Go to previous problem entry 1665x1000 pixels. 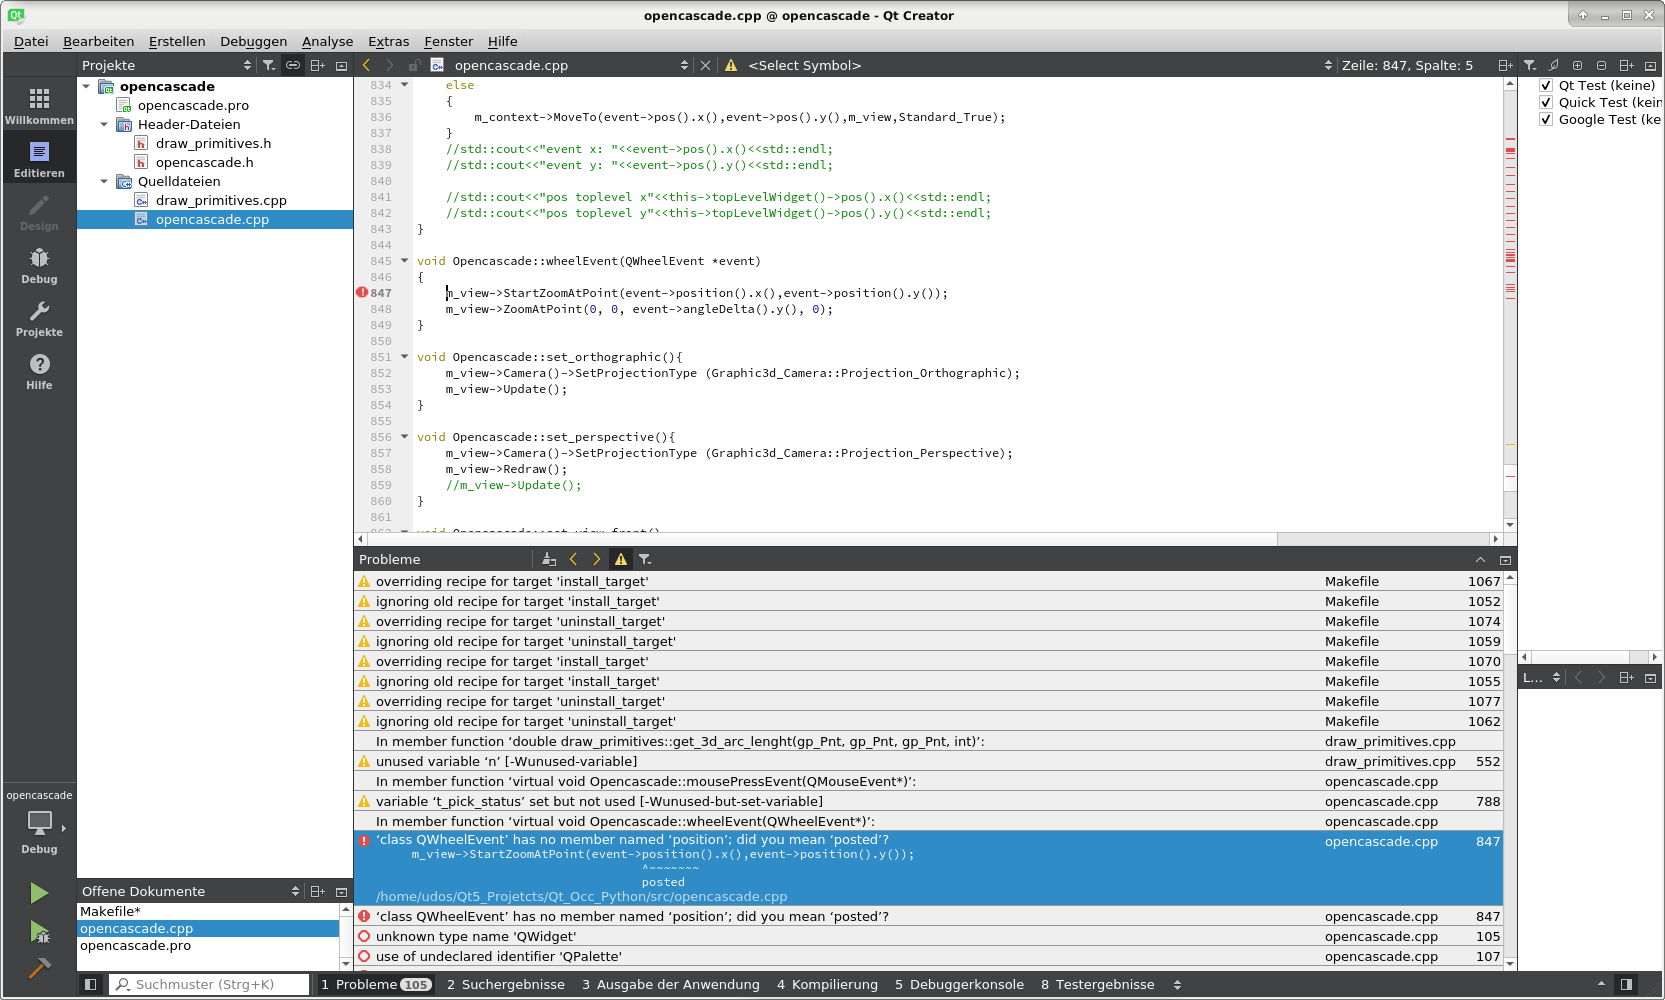[x=573, y=559]
